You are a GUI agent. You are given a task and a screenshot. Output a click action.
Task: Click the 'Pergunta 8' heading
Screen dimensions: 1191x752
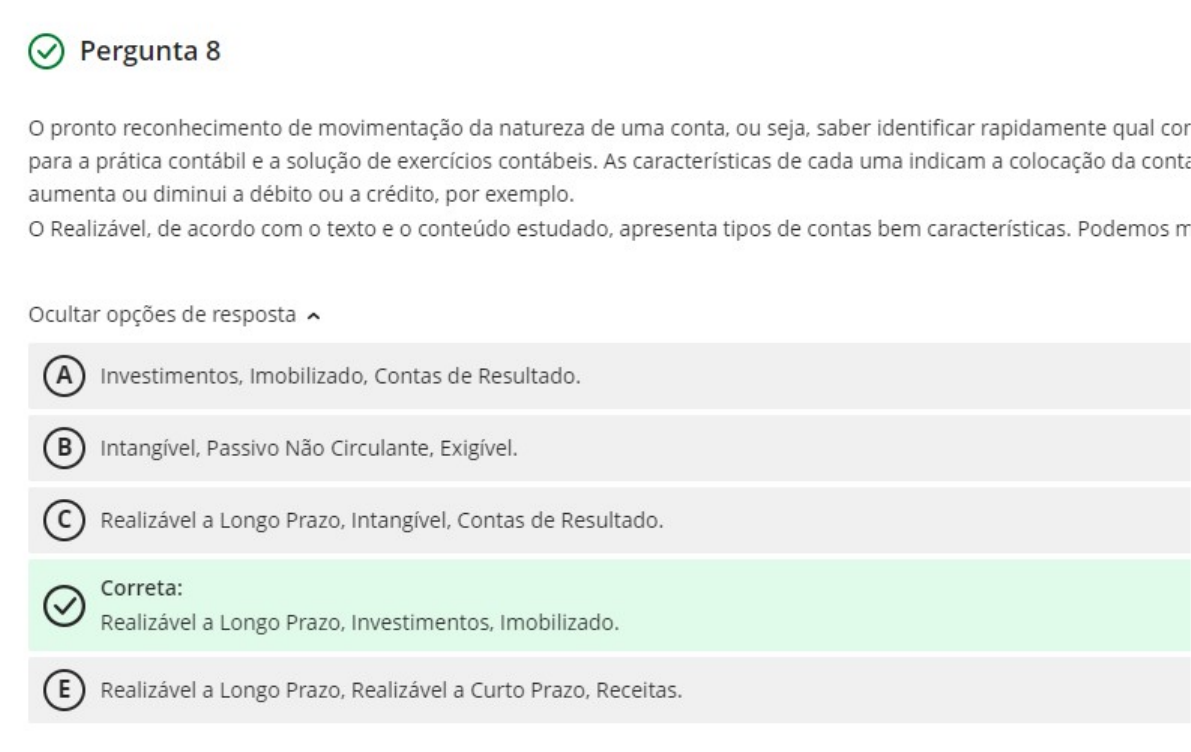pos(150,52)
